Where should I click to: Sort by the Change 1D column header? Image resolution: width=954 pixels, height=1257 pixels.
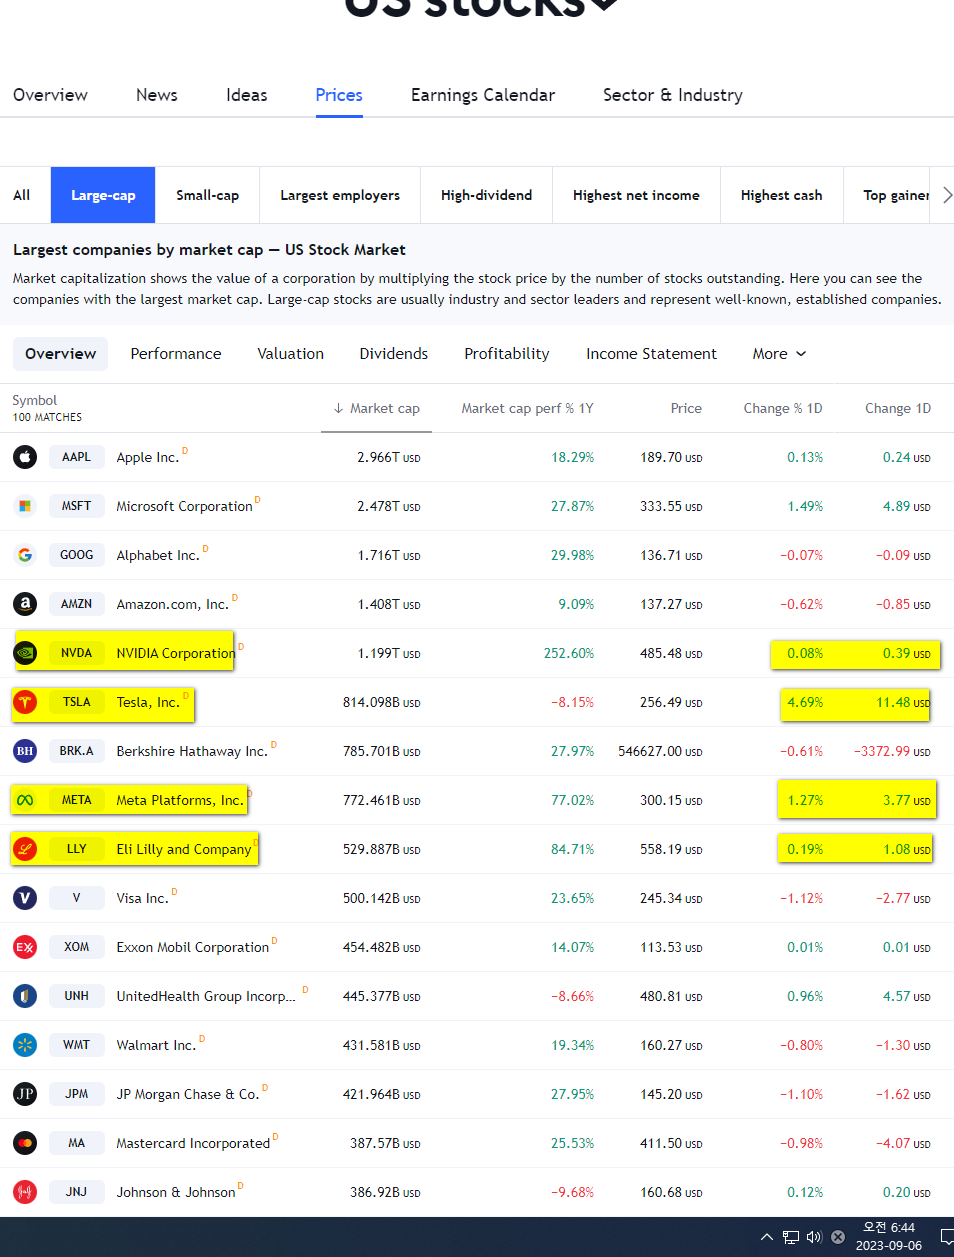(x=898, y=408)
